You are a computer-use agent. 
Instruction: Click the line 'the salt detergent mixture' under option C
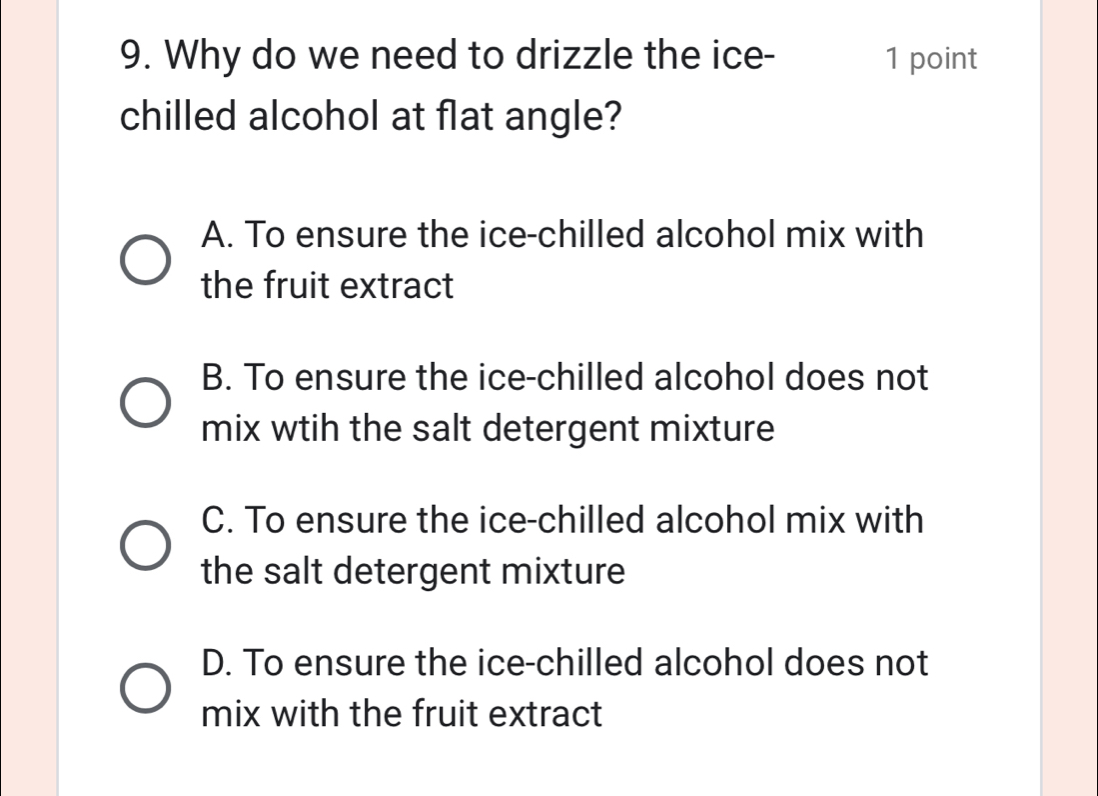[413, 571]
